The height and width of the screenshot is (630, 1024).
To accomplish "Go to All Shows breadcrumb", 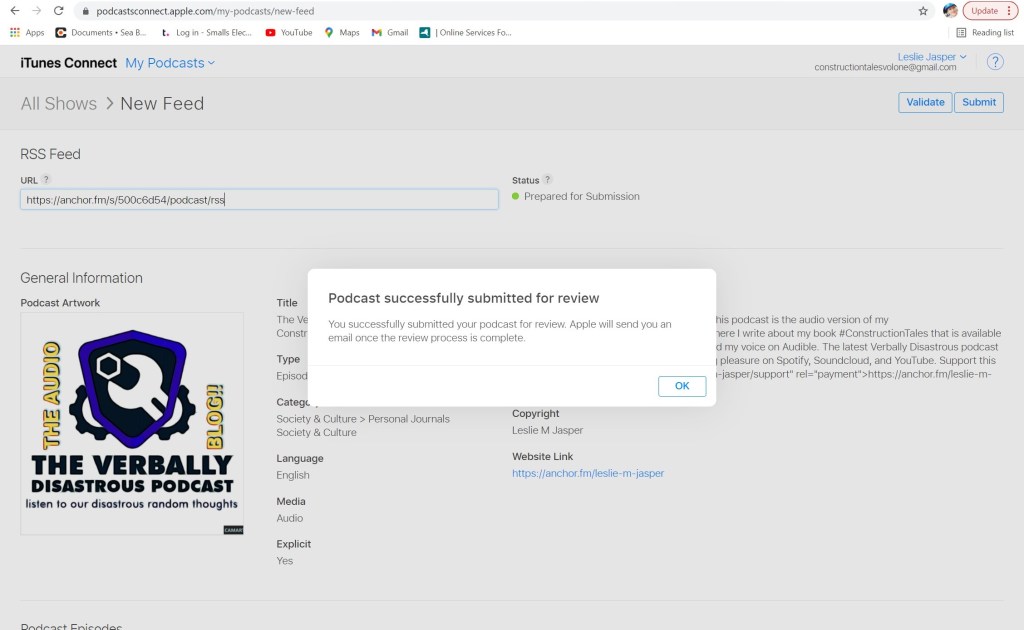I will click(x=59, y=103).
